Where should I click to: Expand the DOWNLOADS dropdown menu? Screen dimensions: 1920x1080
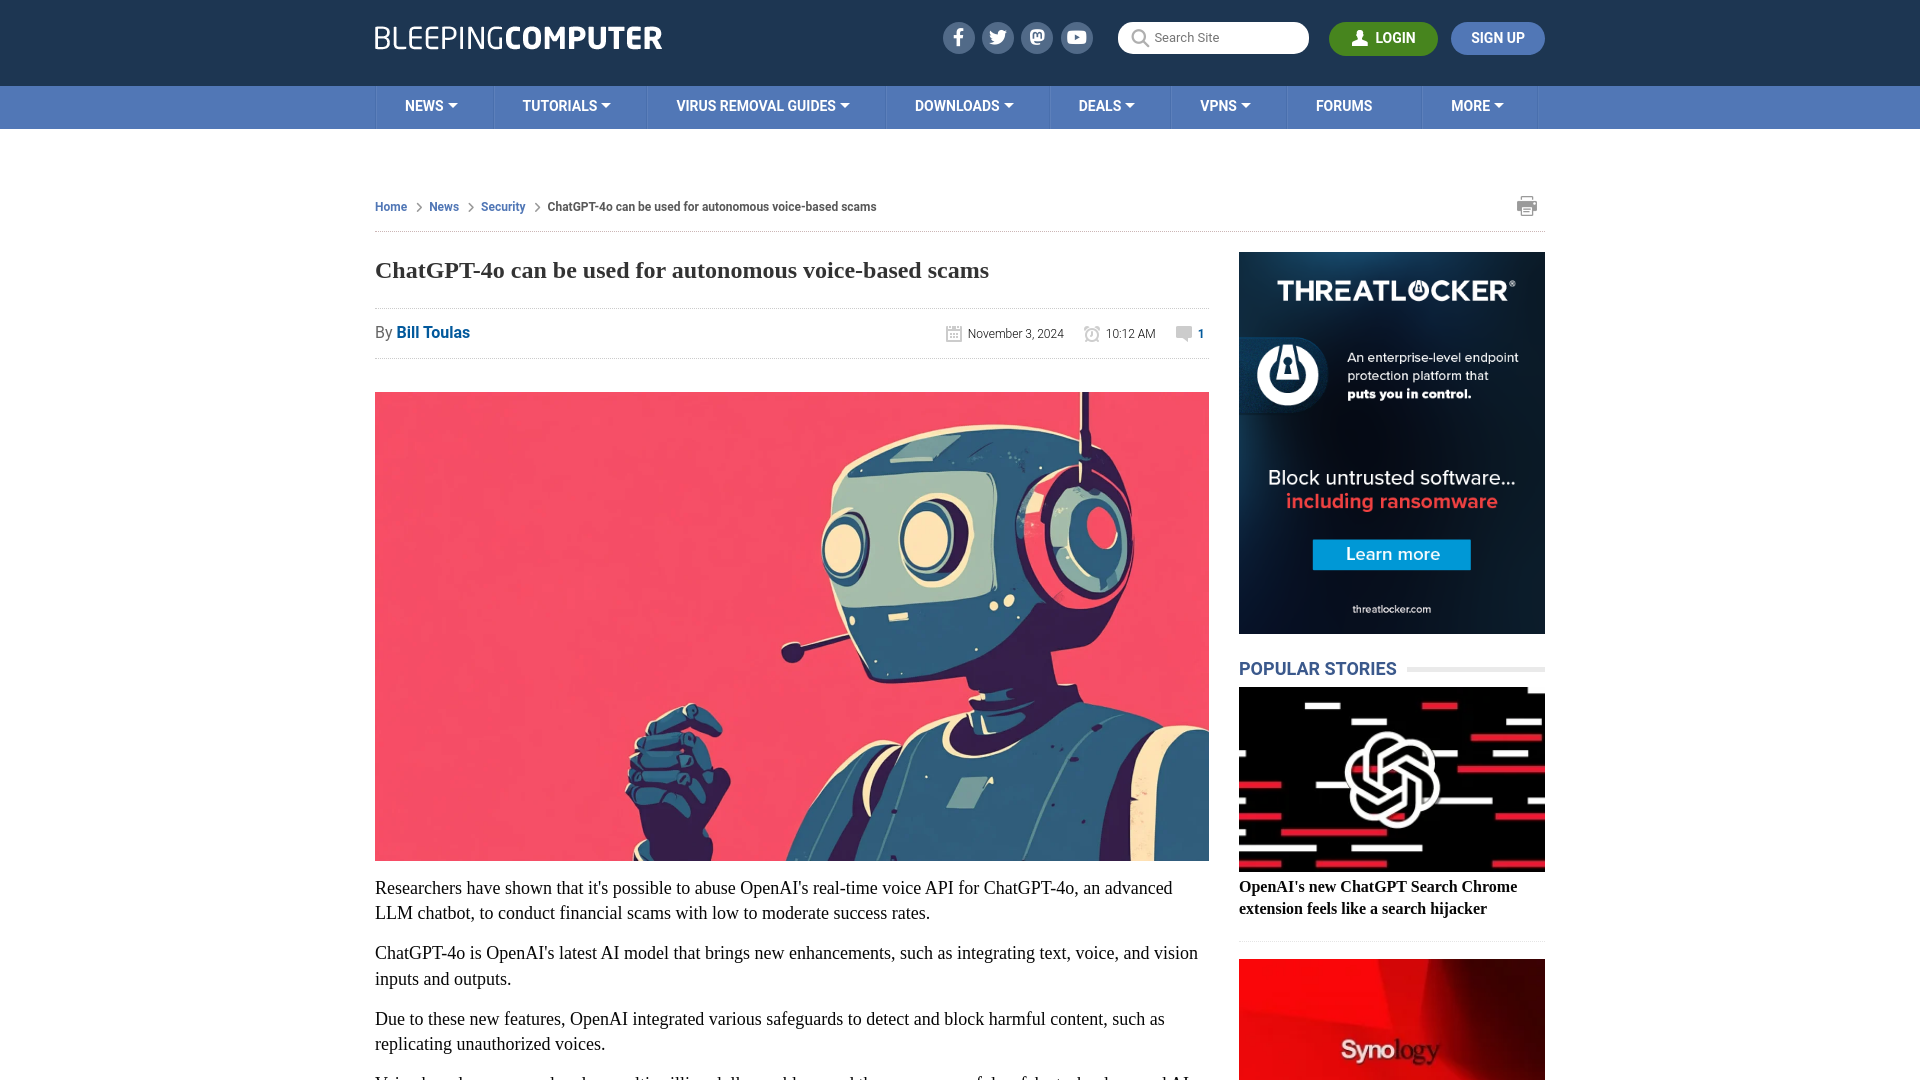[x=964, y=105]
